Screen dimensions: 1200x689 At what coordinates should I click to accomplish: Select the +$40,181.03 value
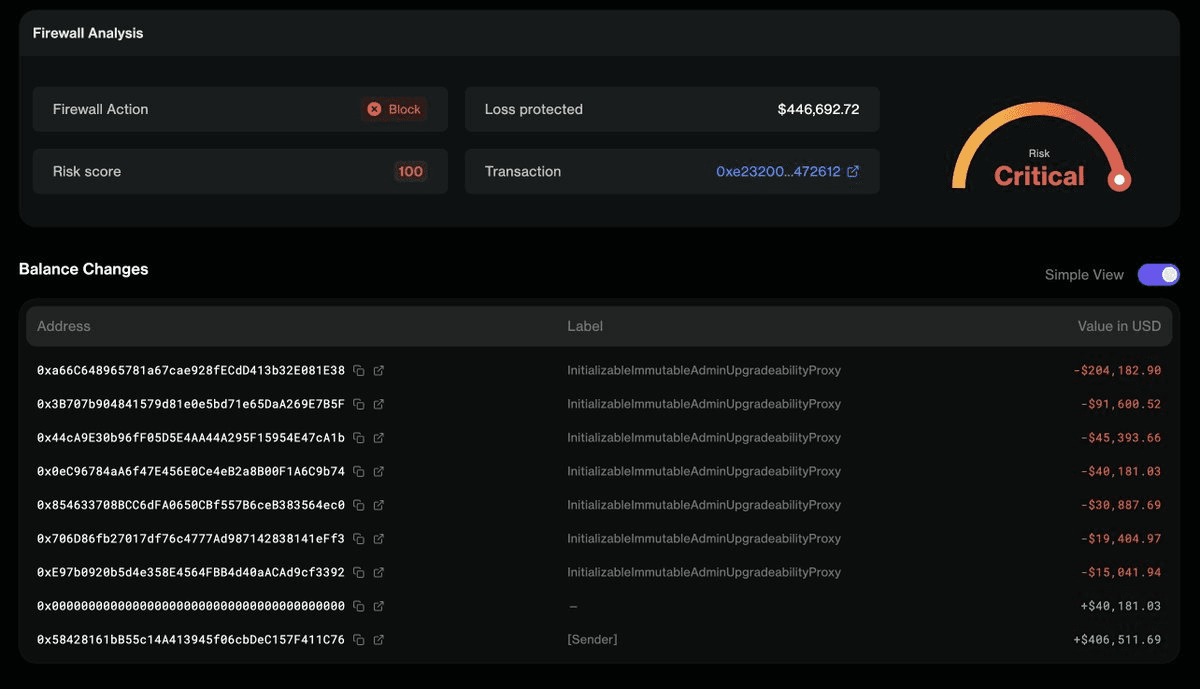1121,606
